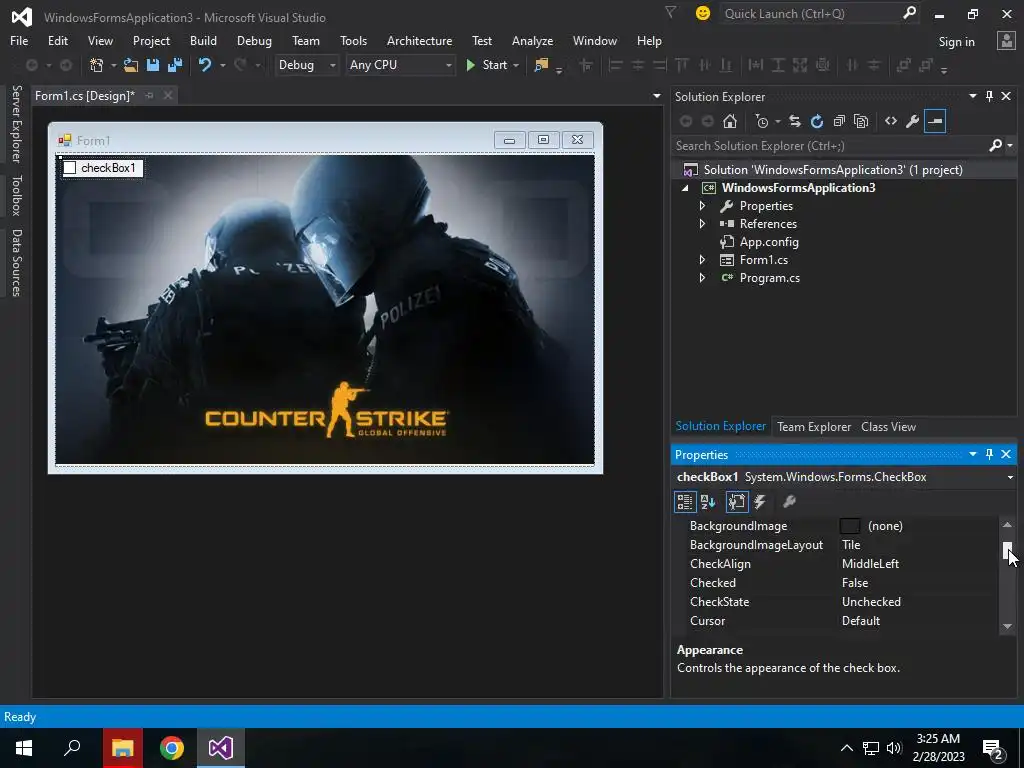Open the Windows Start menu
Screen dimensions: 1024x768
coord(24,748)
